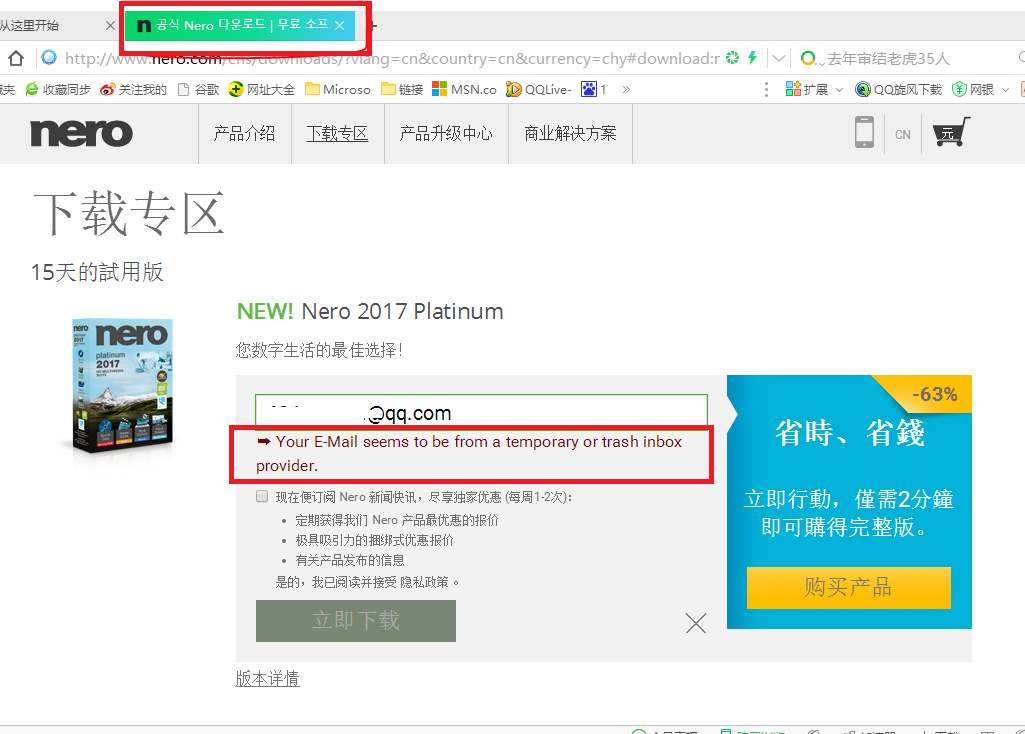The width and height of the screenshot is (1025, 734).
Task: Go to browser home page icon
Action: tap(16, 59)
